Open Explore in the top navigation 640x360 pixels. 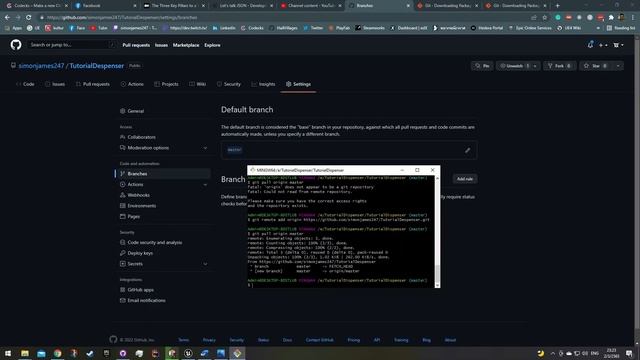point(212,45)
